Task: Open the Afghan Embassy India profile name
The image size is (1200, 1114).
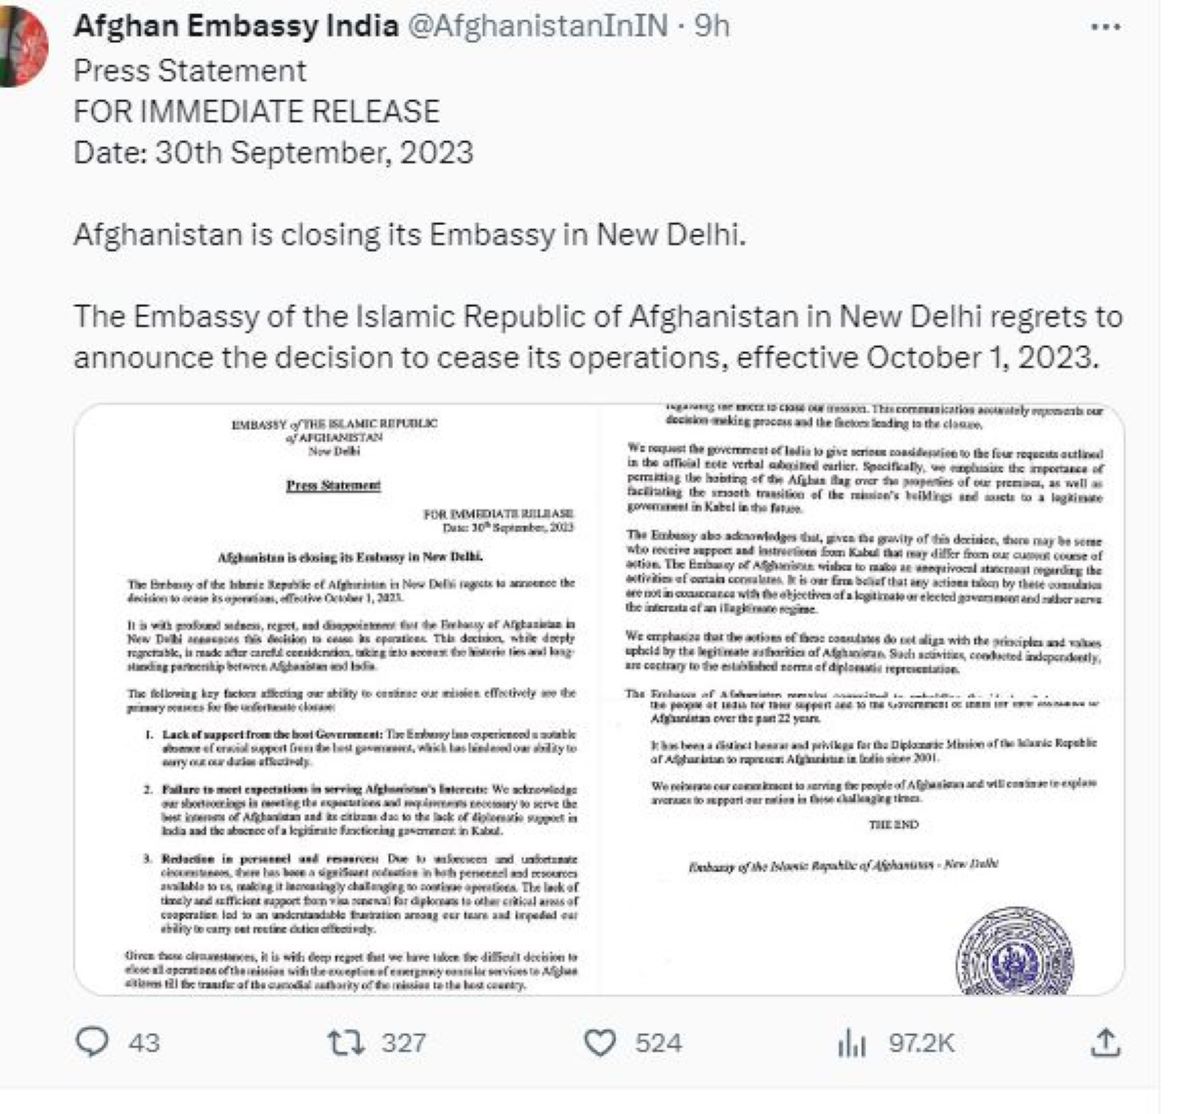Action: 236,27
